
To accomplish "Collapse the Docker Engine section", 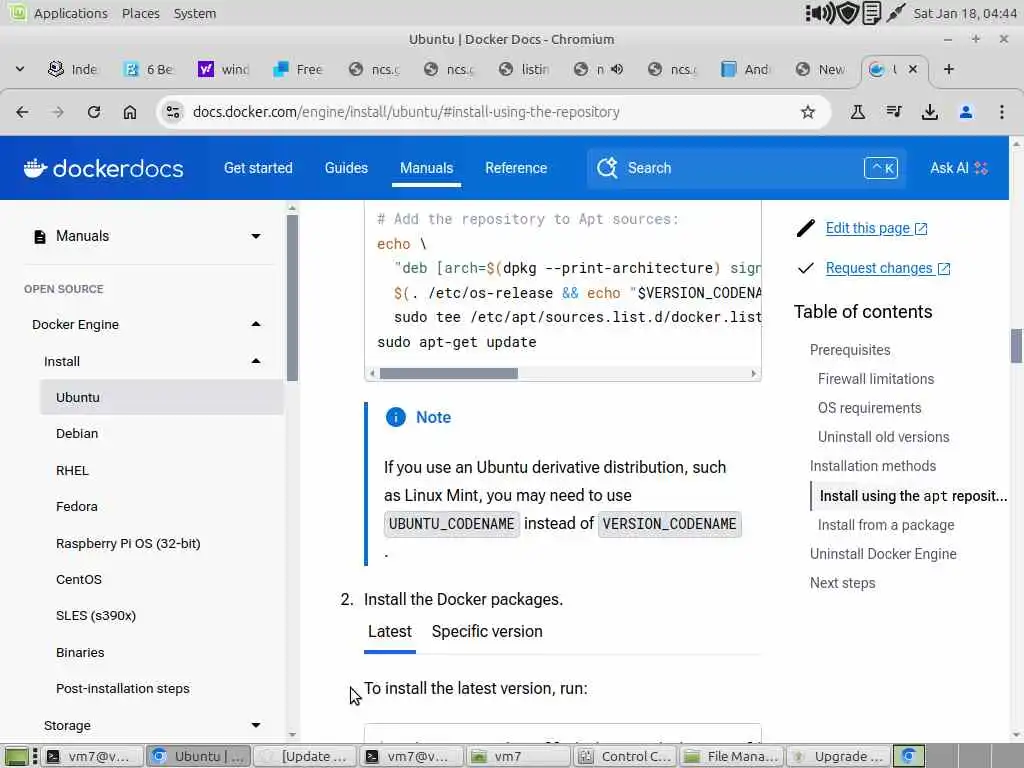I will (x=256, y=325).
